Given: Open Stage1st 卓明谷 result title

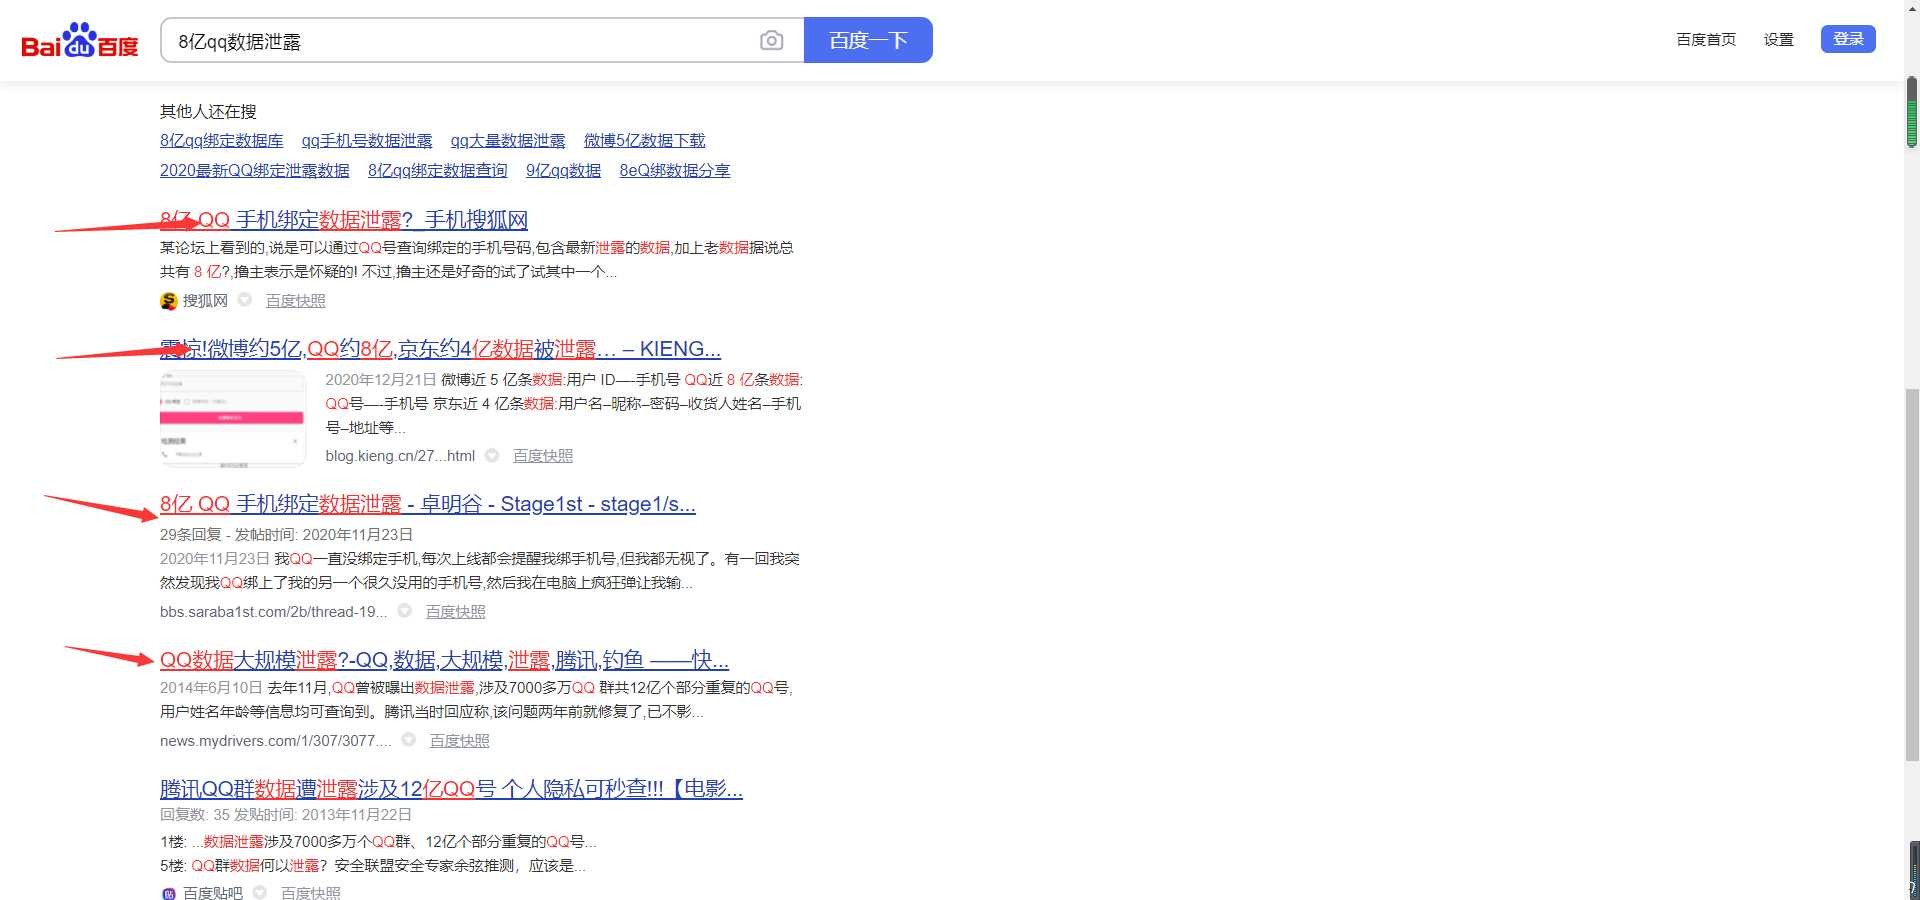Looking at the screenshot, I should click(428, 504).
